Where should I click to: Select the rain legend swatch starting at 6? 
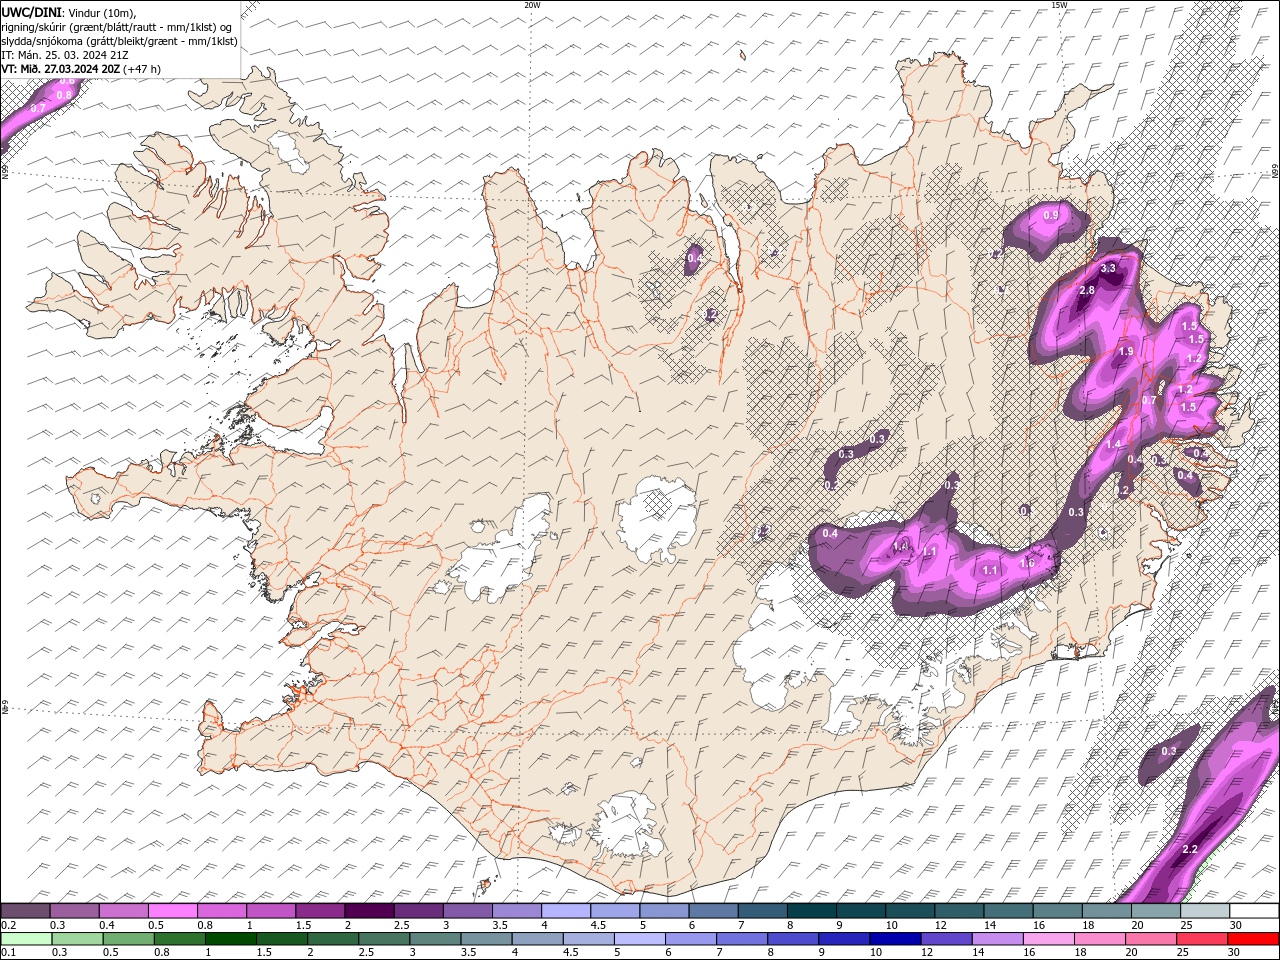(x=691, y=938)
